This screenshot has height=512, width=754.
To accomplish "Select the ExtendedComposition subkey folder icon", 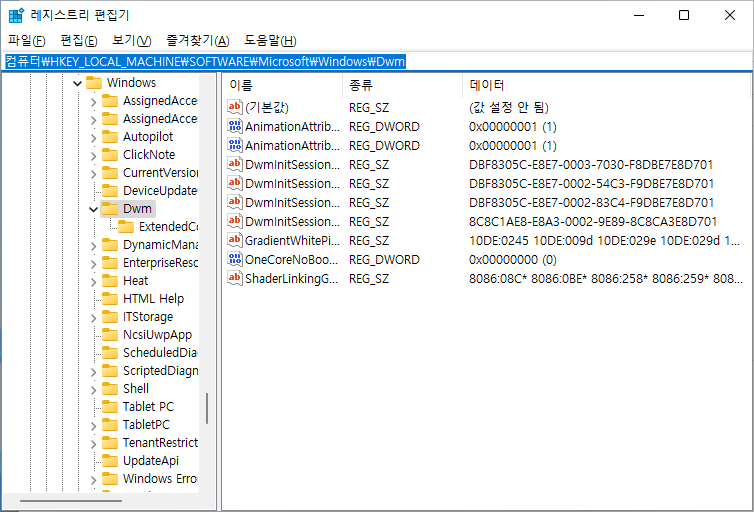I will click(x=126, y=226).
